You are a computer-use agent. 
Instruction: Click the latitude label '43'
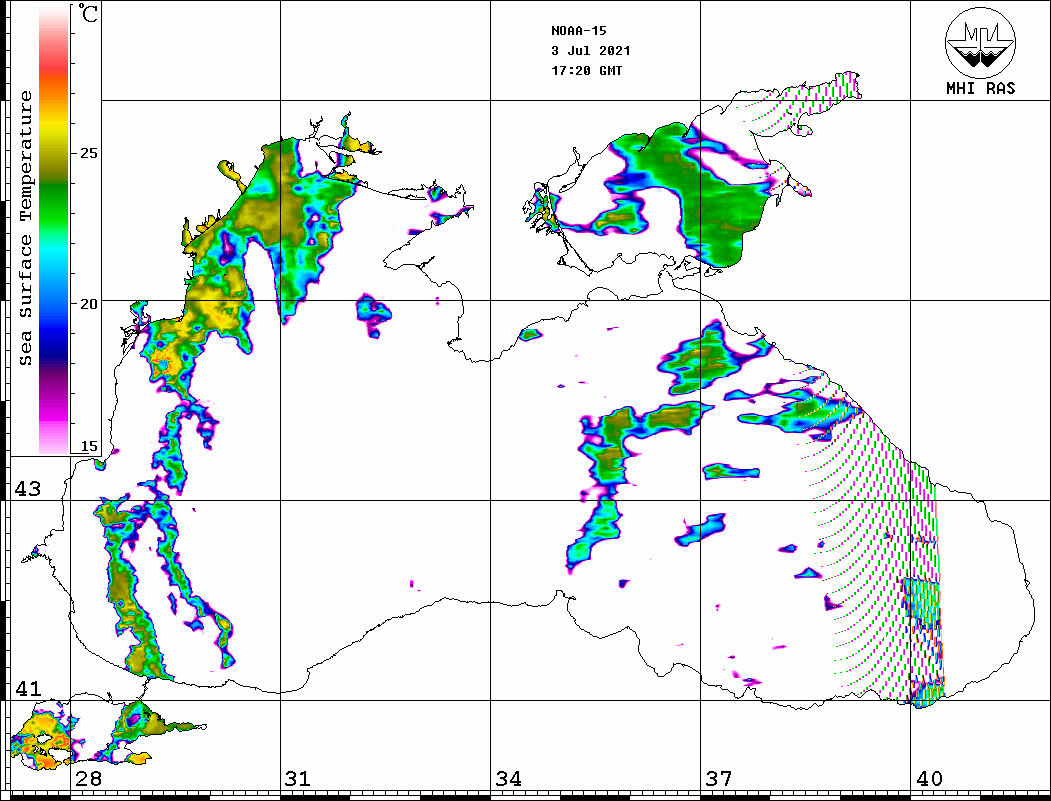click(x=28, y=489)
